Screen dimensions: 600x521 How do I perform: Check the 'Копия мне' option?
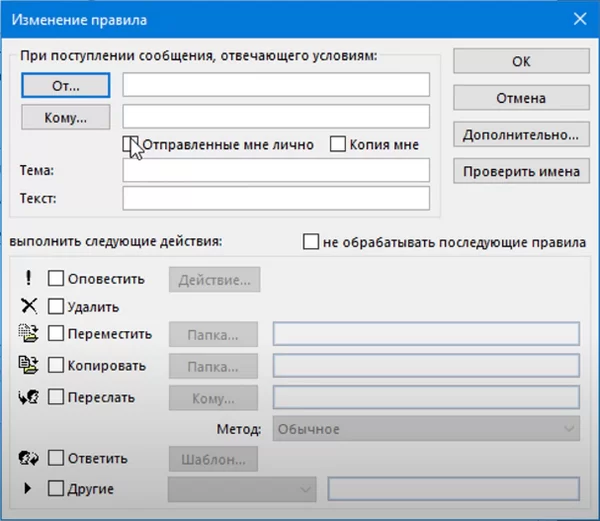click(x=338, y=144)
